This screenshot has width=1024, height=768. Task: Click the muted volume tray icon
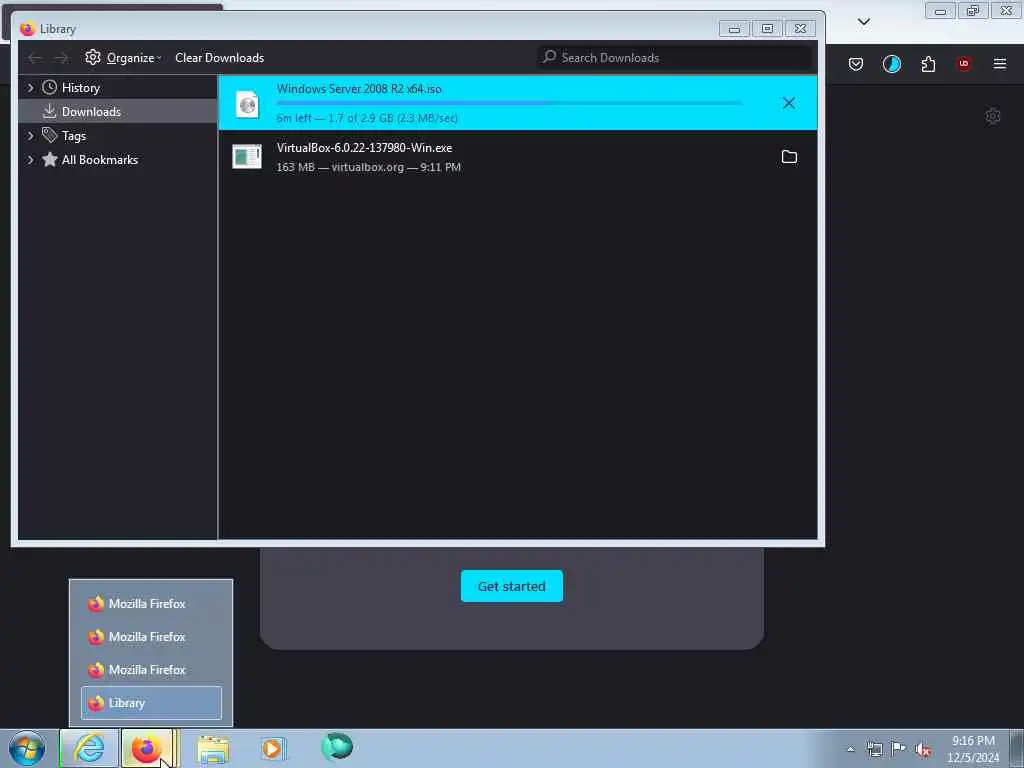click(x=923, y=750)
